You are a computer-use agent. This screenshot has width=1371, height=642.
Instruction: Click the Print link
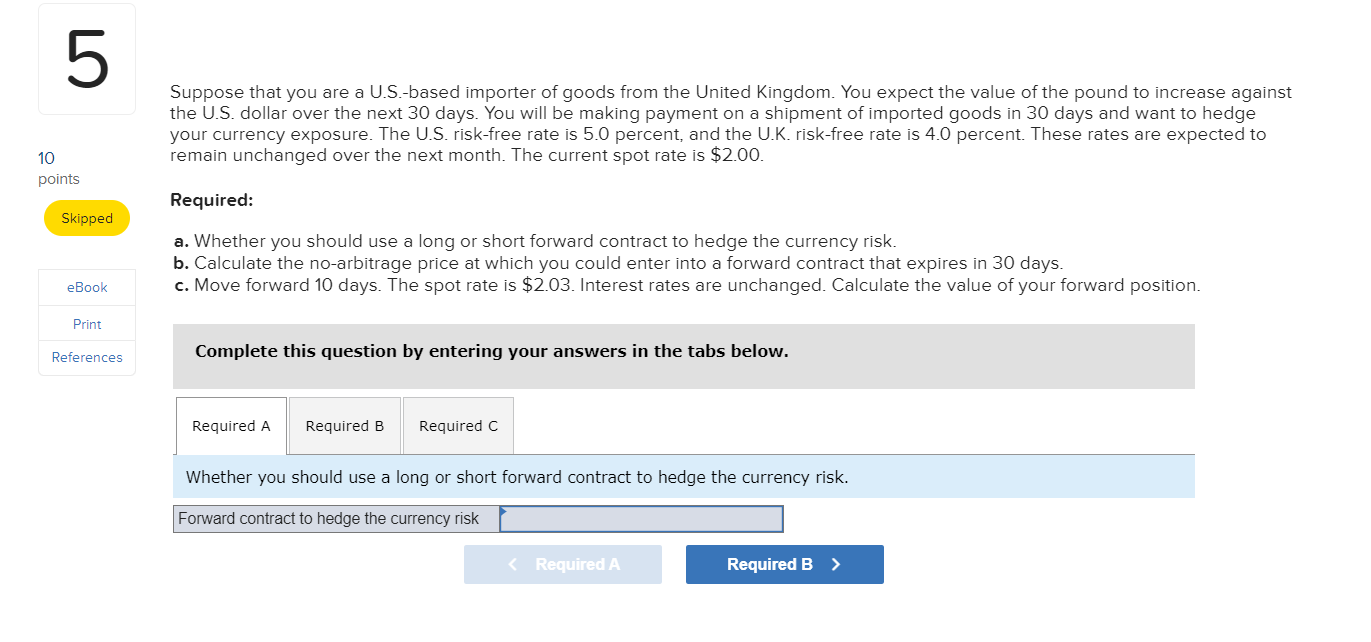click(86, 323)
